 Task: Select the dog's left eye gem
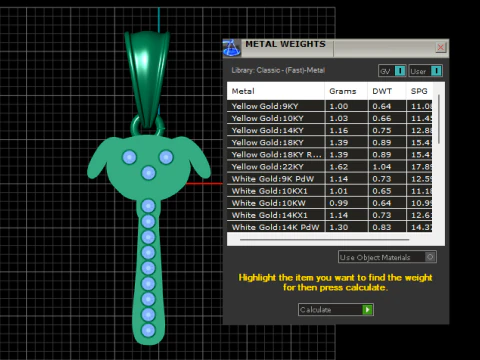(x=129, y=157)
